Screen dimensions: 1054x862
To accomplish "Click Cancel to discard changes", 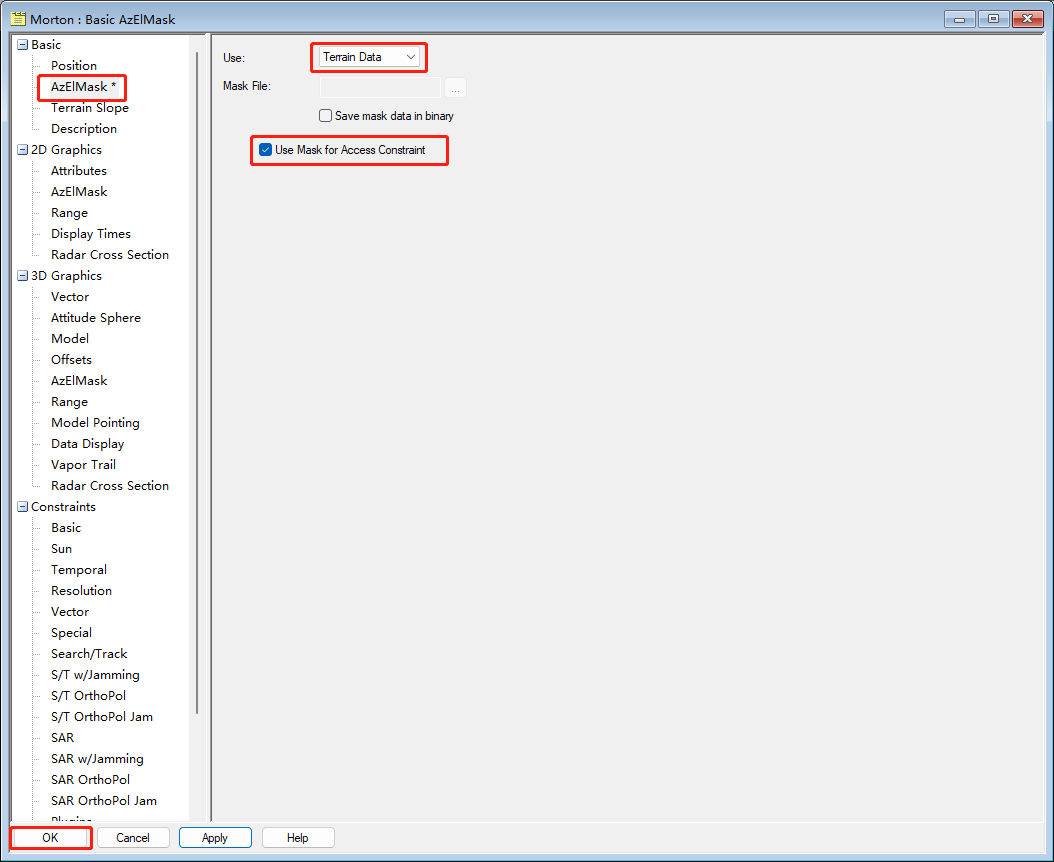I will (x=133, y=837).
